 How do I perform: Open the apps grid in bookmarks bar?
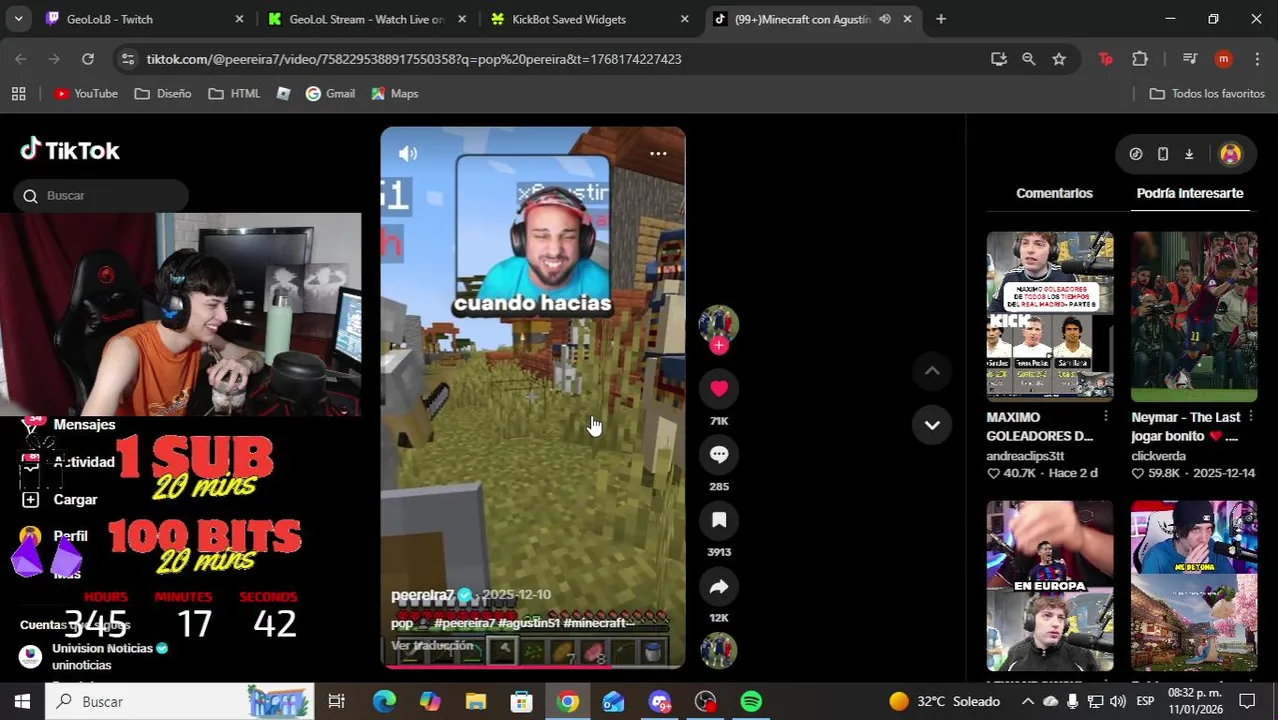coord(18,93)
